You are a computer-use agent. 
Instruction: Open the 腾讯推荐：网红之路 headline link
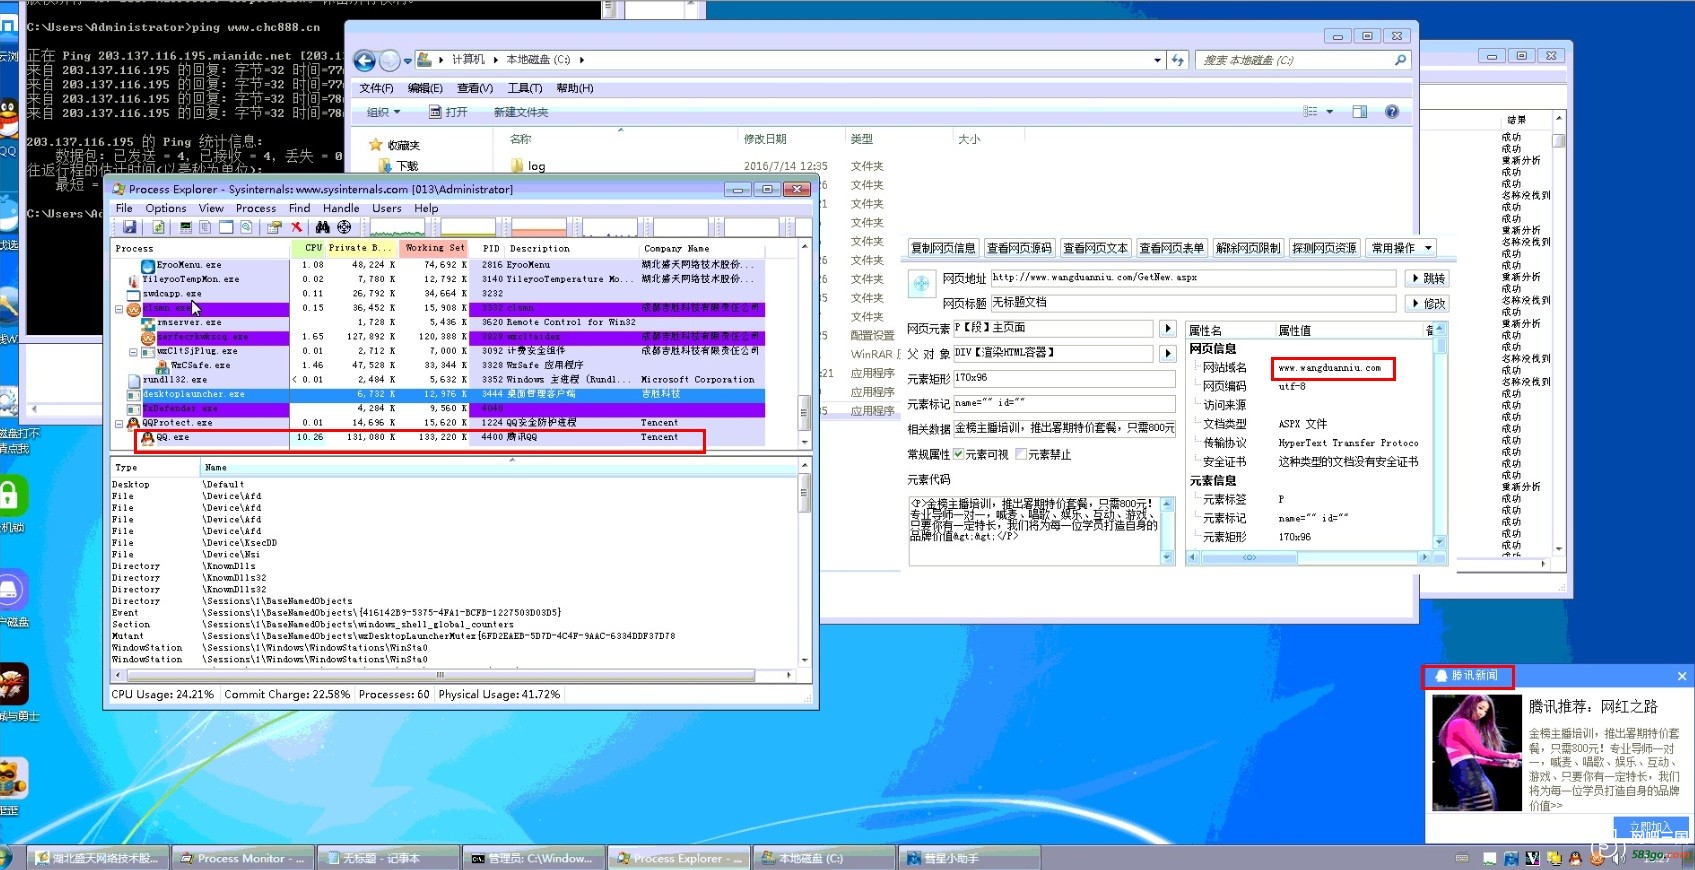1592,706
